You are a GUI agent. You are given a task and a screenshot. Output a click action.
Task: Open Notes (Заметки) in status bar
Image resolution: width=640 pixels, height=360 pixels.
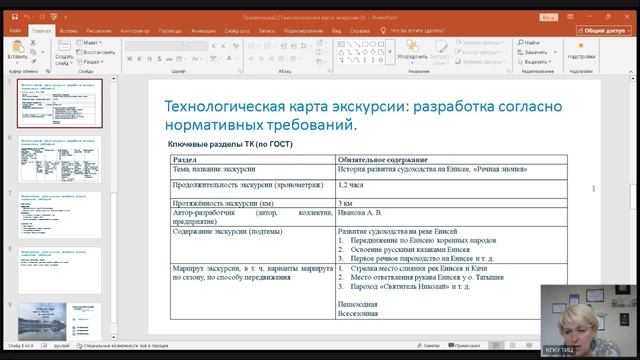pyautogui.click(x=429, y=346)
